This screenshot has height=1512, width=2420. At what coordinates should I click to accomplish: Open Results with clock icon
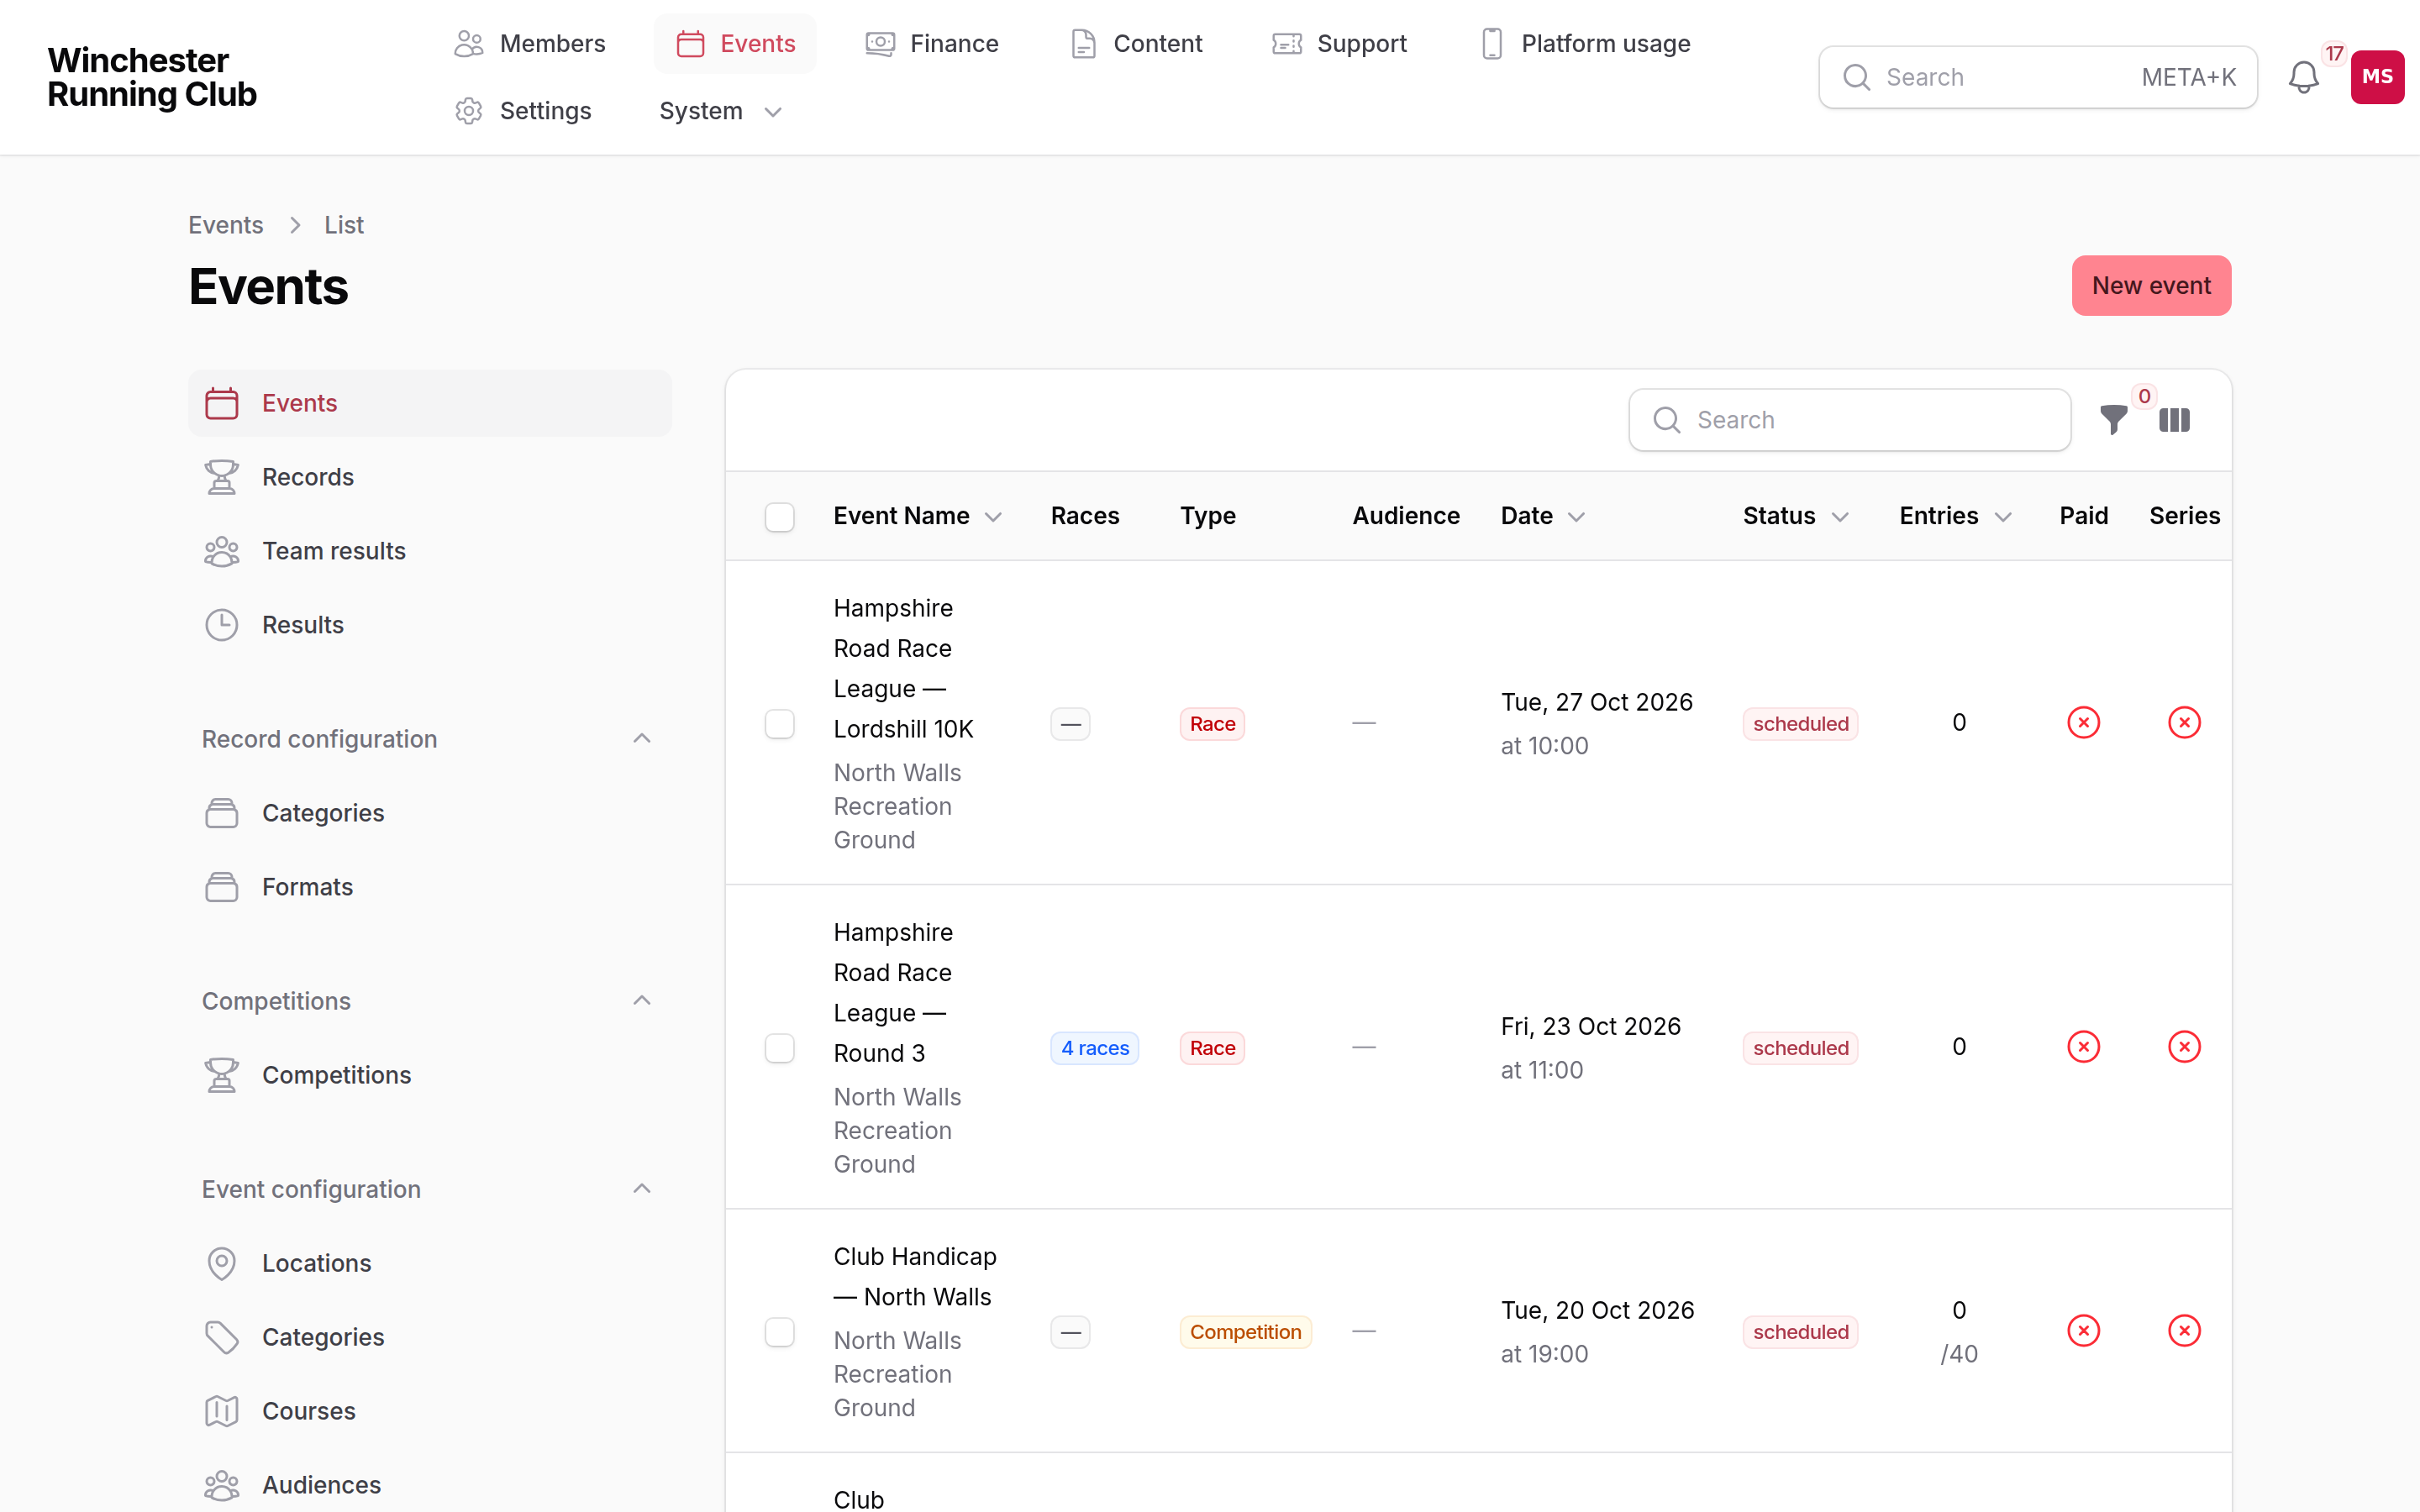(x=430, y=625)
